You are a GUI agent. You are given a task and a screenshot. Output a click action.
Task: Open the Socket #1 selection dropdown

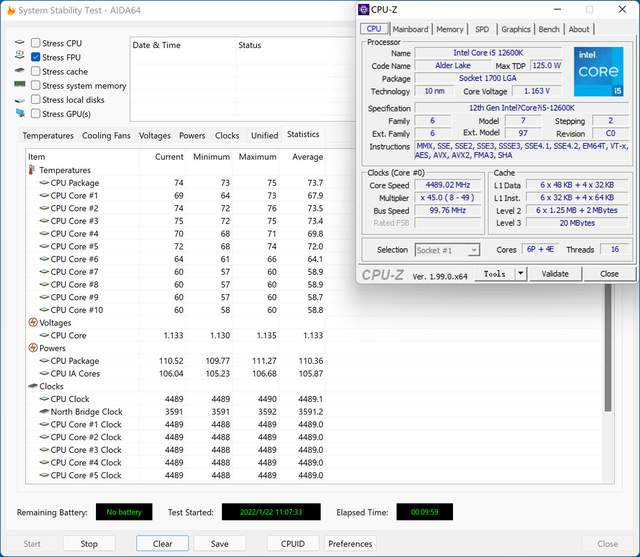click(446, 250)
